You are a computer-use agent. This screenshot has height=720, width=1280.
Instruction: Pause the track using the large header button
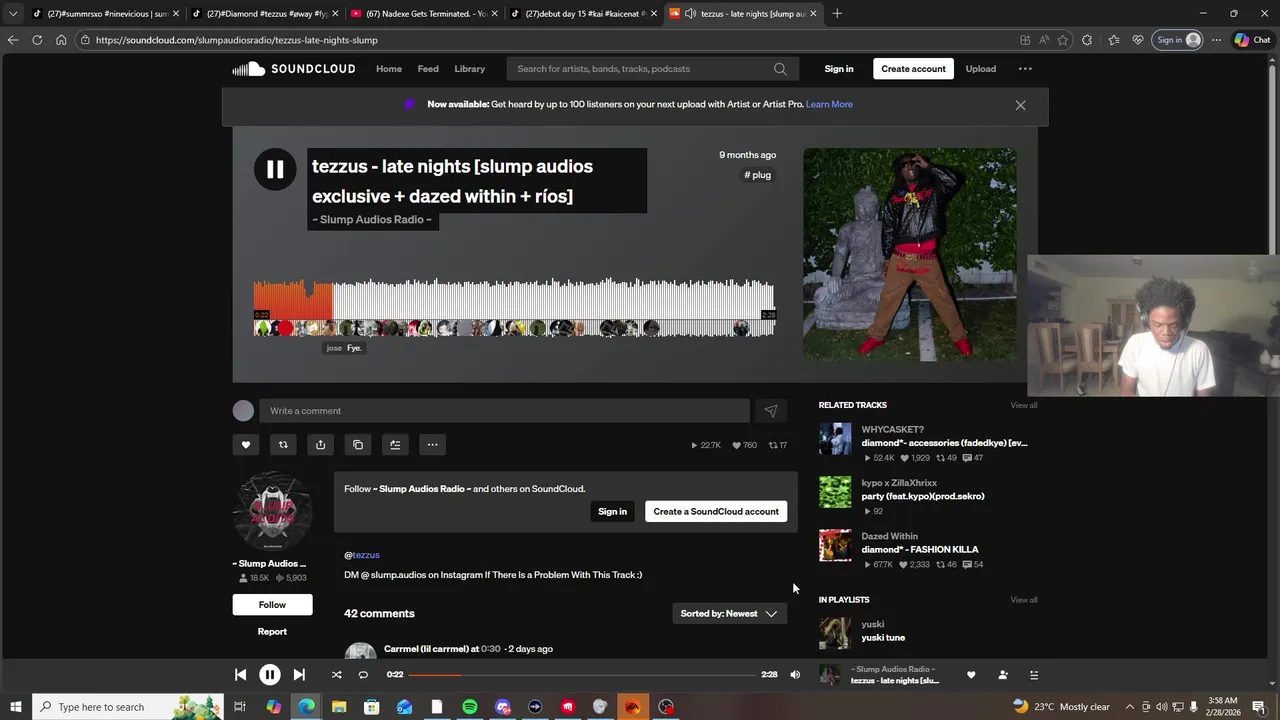point(275,169)
